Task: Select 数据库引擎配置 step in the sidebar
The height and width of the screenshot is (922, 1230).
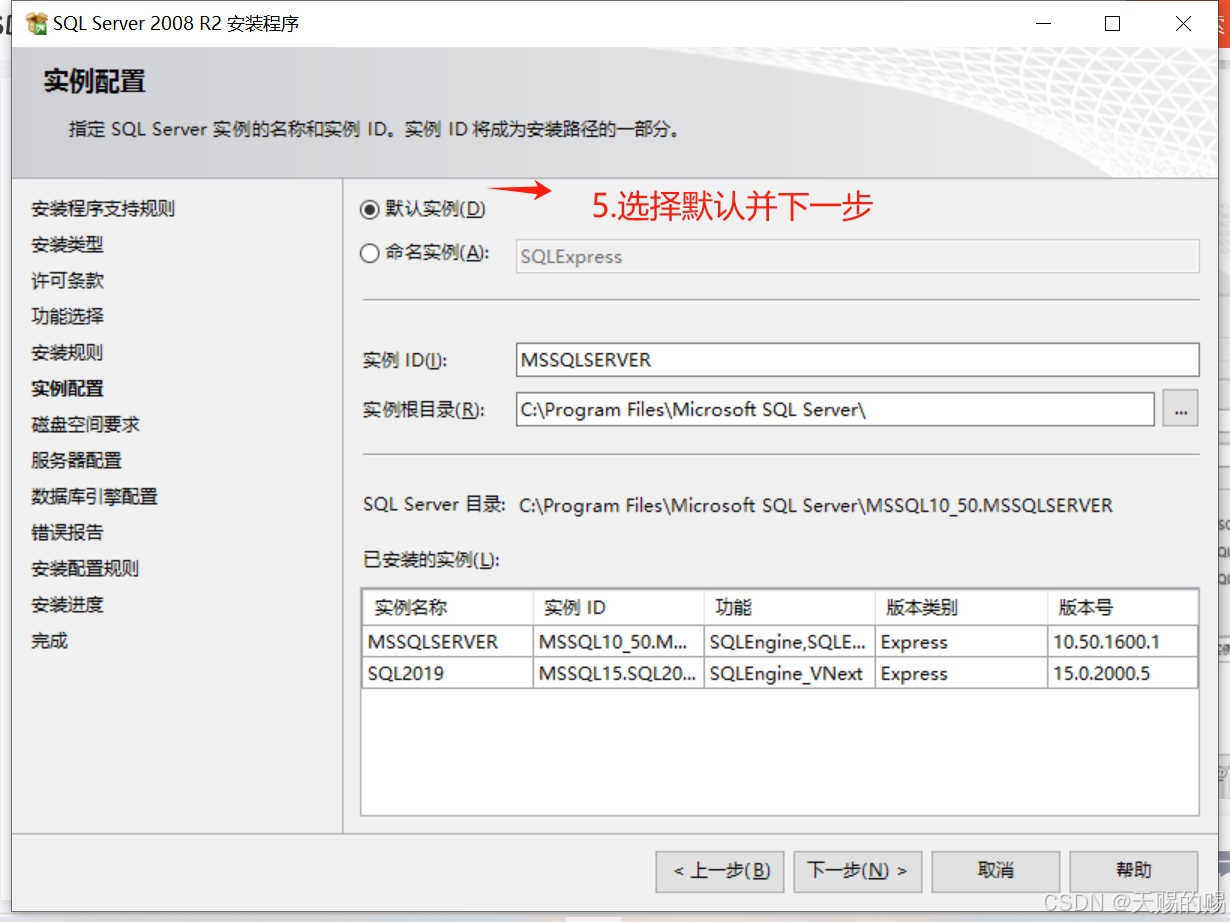Action: coord(94,497)
